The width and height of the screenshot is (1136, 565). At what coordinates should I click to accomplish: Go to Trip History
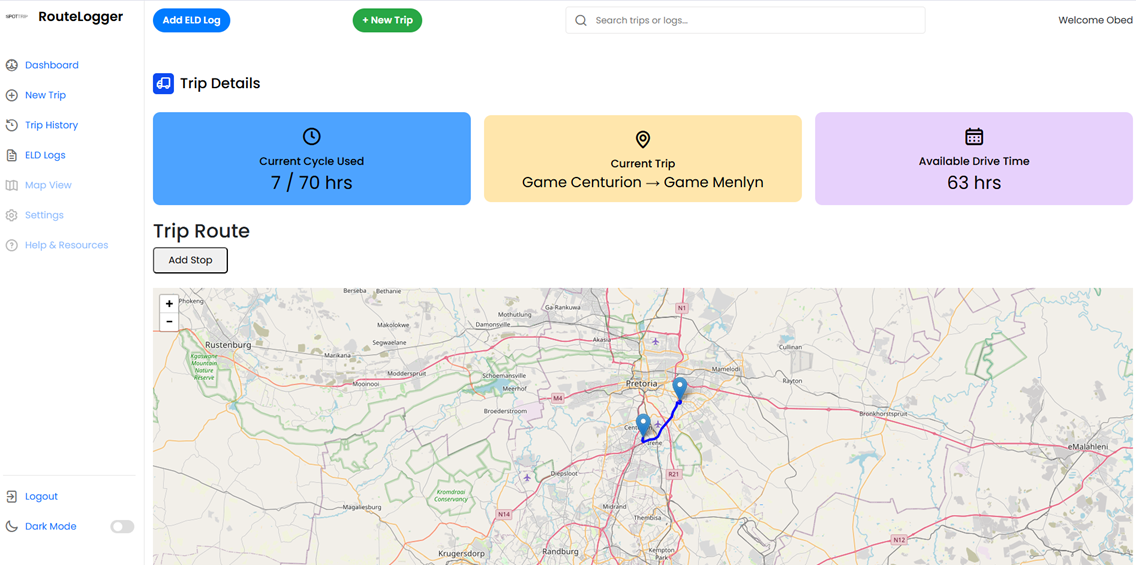pos(51,125)
